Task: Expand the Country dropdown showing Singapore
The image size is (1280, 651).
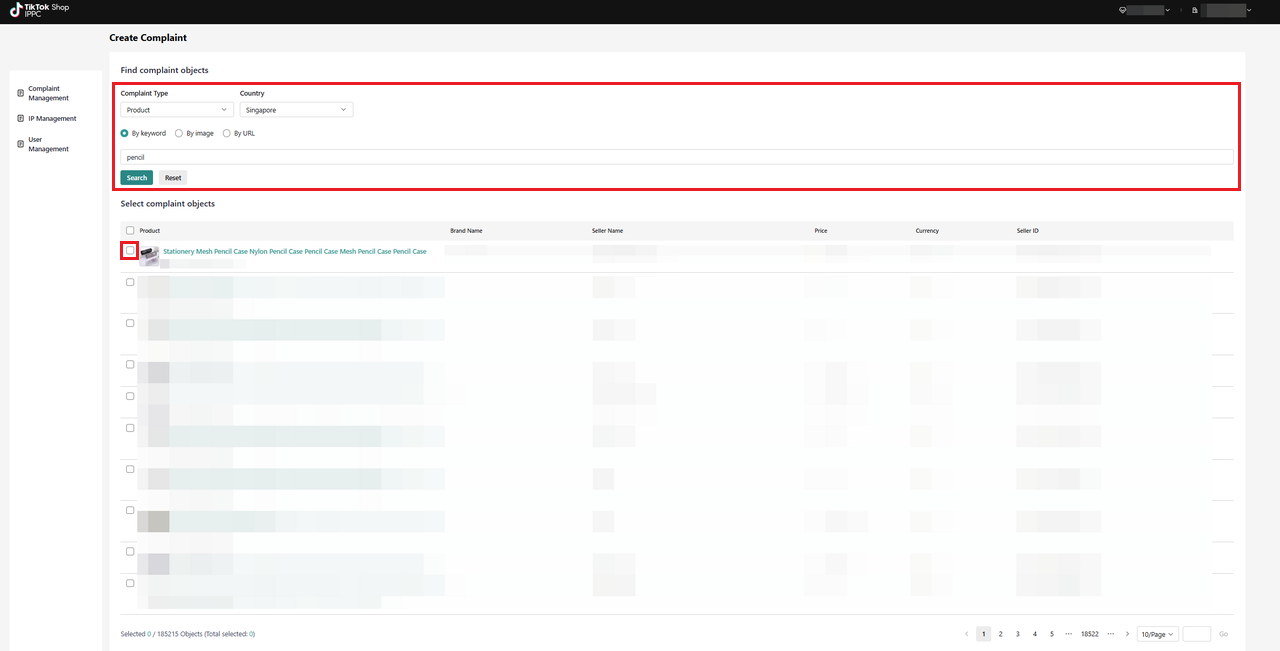Action: [x=296, y=110]
